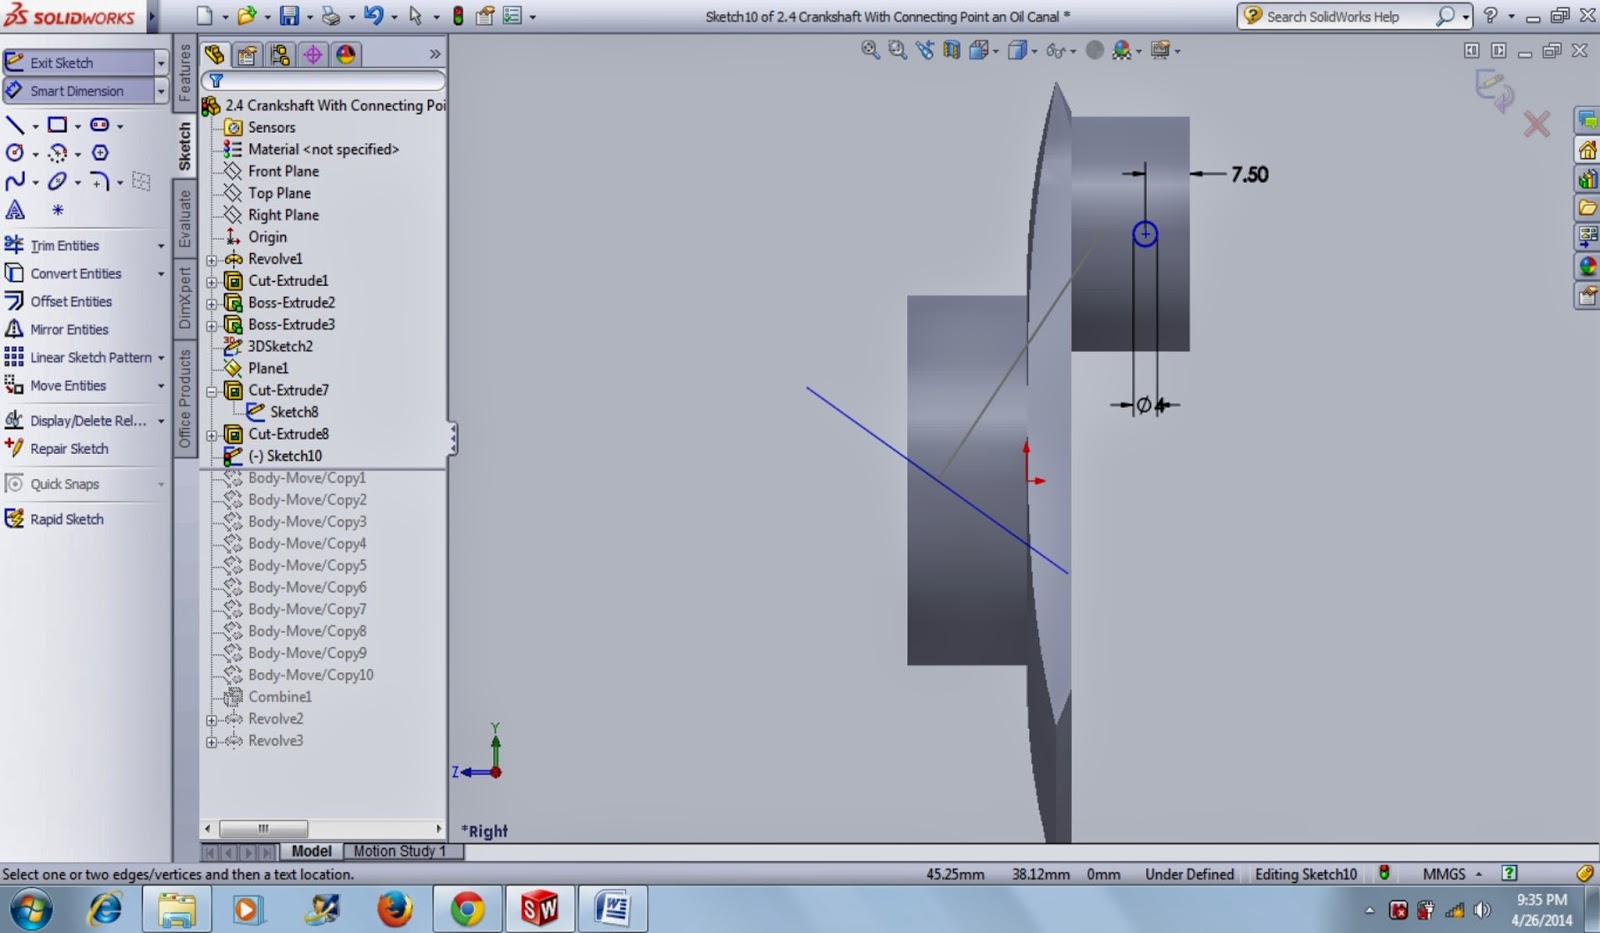Screen dimensions: 1600x933
Task: Expand the Cut-Extrude8 feature node
Action: 210,434
